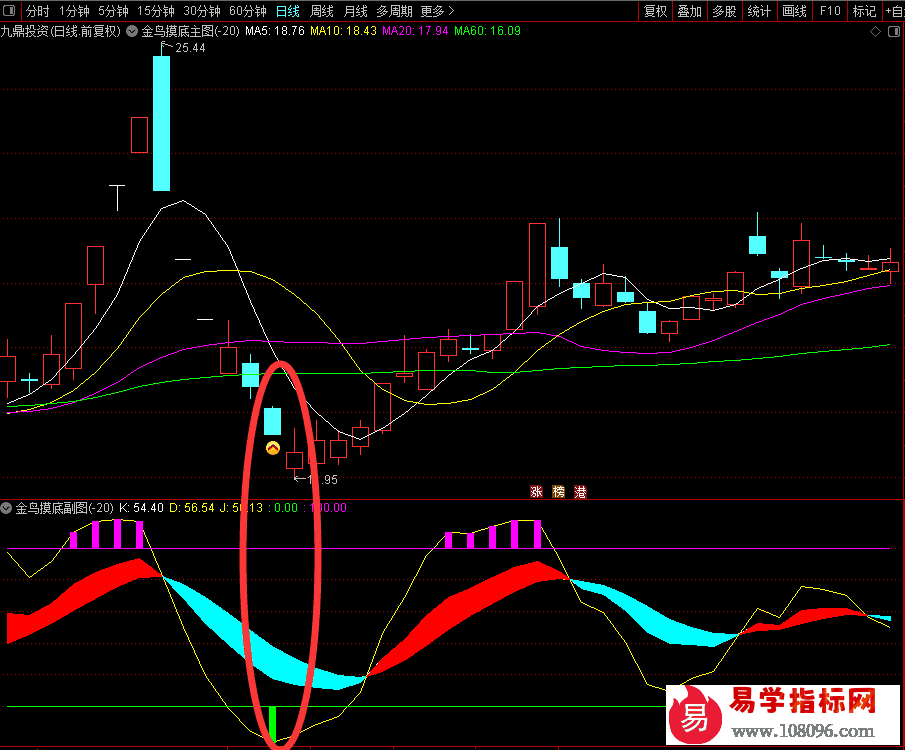Expand the 金鸟摸底副图 indicator dropdown
This screenshot has height=750, width=905.
click(6, 508)
